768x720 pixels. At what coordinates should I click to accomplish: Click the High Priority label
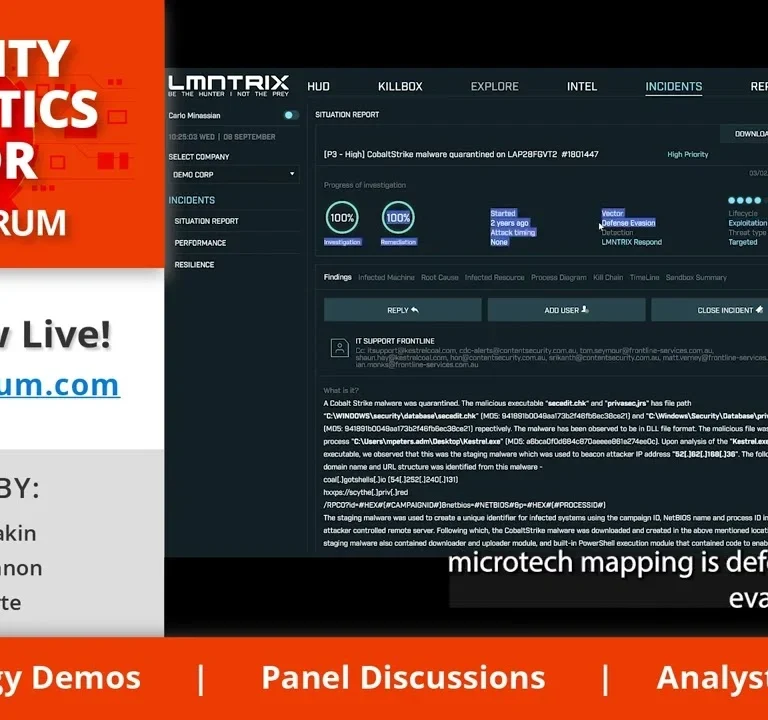click(688, 154)
